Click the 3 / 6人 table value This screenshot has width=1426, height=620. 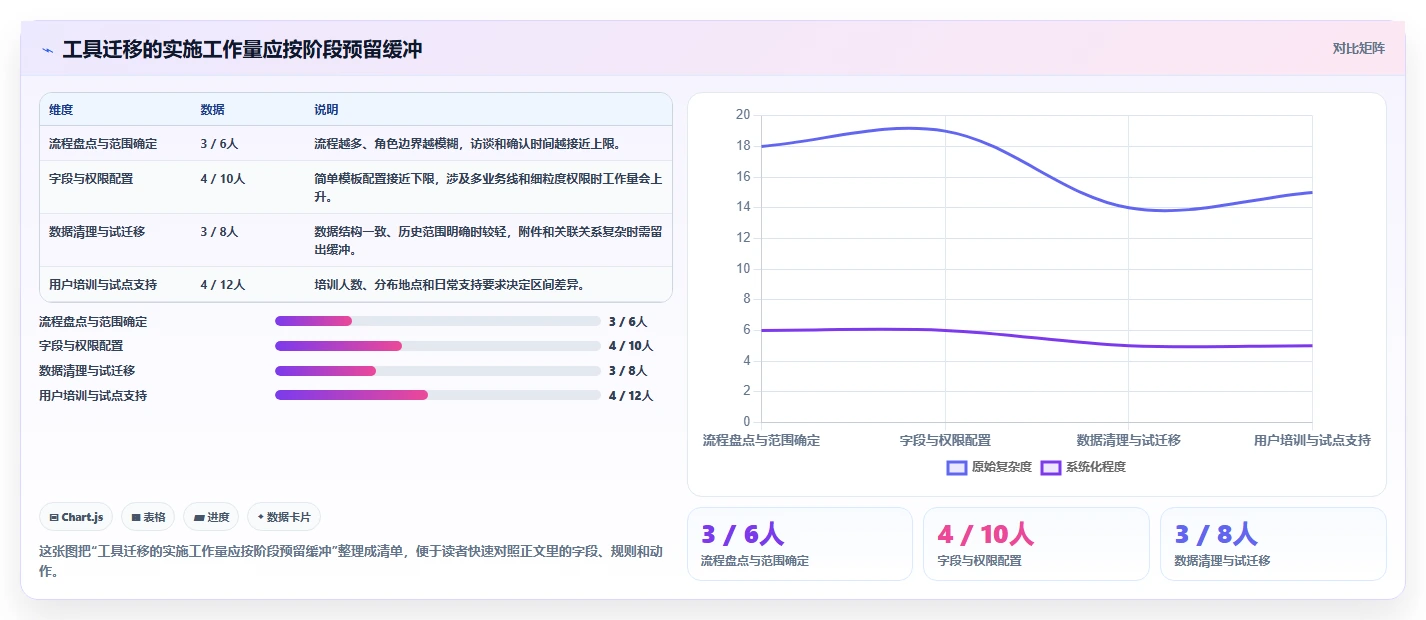(x=219, y=144)
